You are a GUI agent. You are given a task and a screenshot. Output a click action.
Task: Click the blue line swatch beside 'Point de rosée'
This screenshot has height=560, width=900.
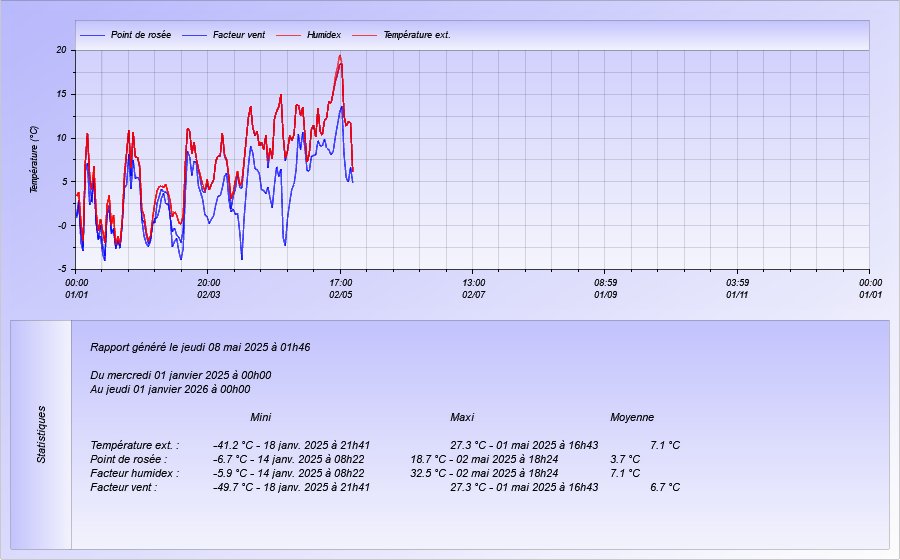[x=92, y=36]
